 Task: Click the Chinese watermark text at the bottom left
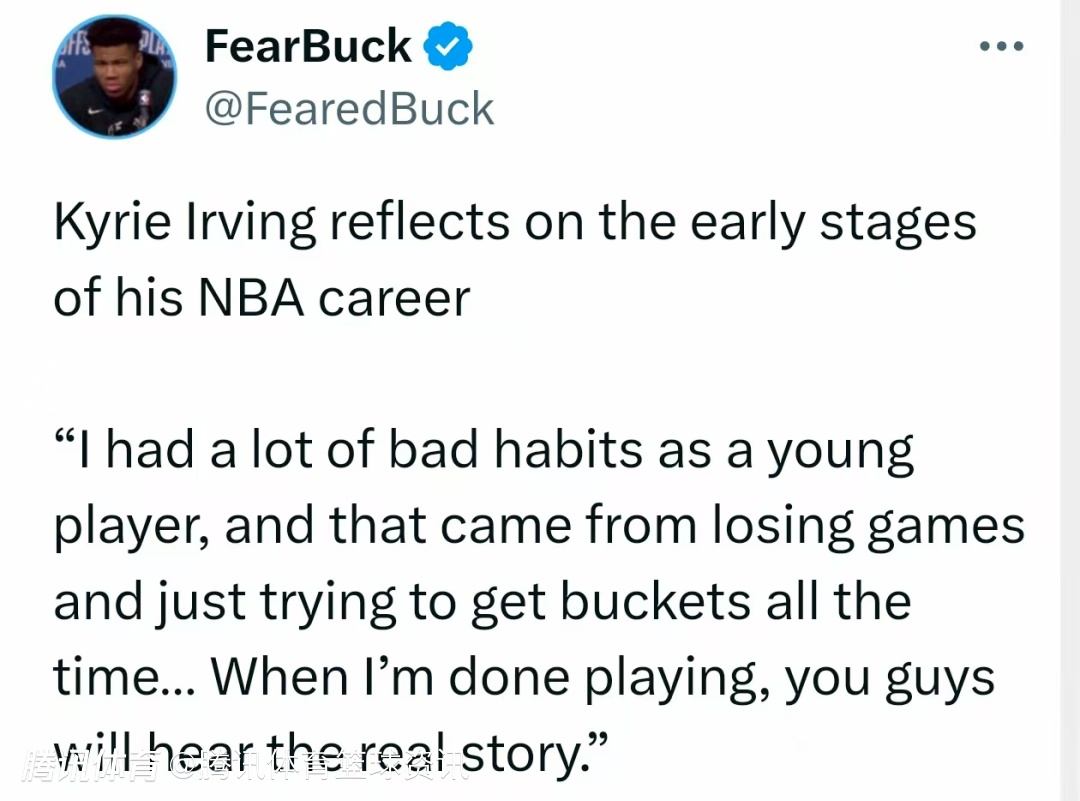point(243,765)
